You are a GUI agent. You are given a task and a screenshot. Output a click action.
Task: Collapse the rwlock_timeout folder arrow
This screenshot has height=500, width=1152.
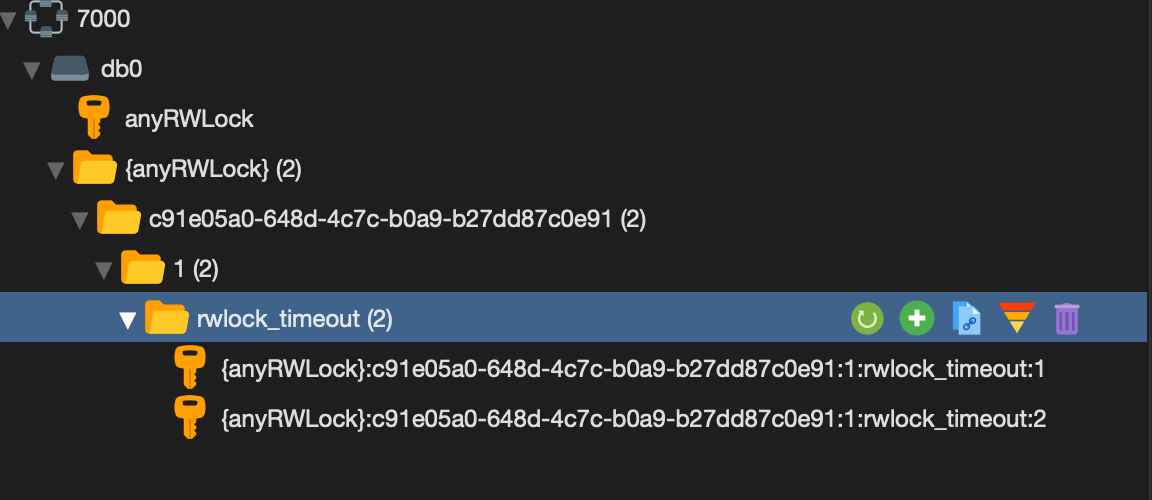[x=127, y=320]
